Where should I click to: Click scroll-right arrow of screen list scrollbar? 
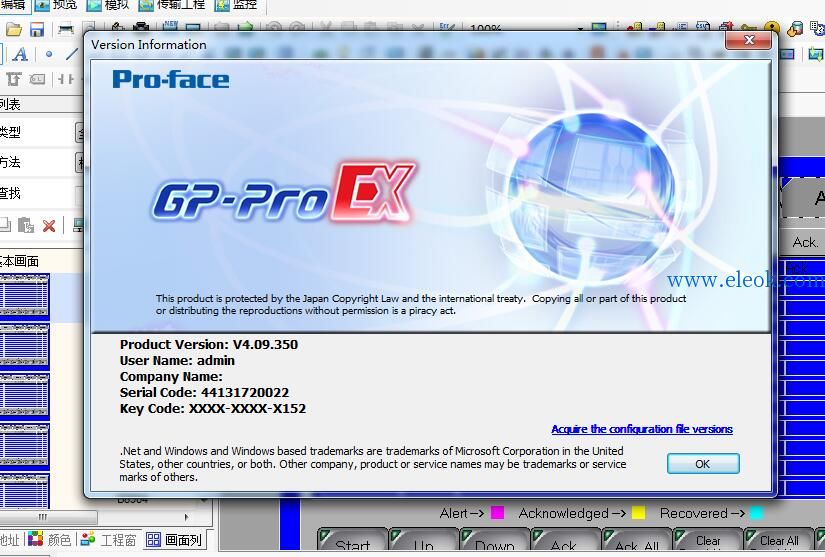pos(186,517)
